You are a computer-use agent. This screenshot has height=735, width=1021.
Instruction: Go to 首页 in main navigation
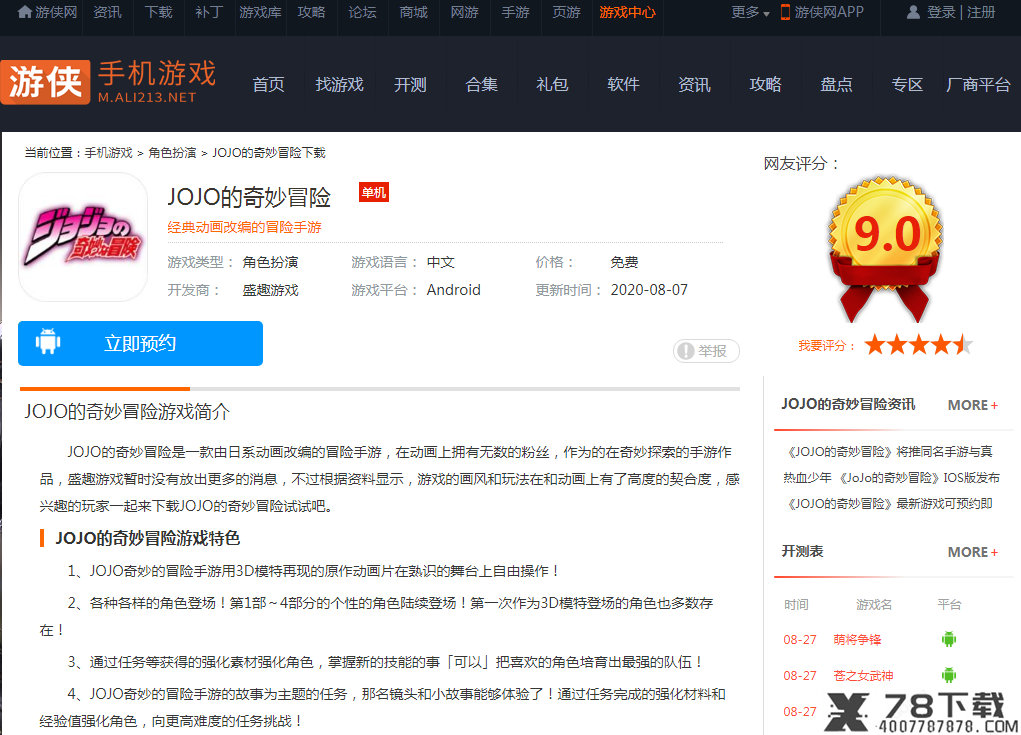pyautogui.click(x=268, y=85)
